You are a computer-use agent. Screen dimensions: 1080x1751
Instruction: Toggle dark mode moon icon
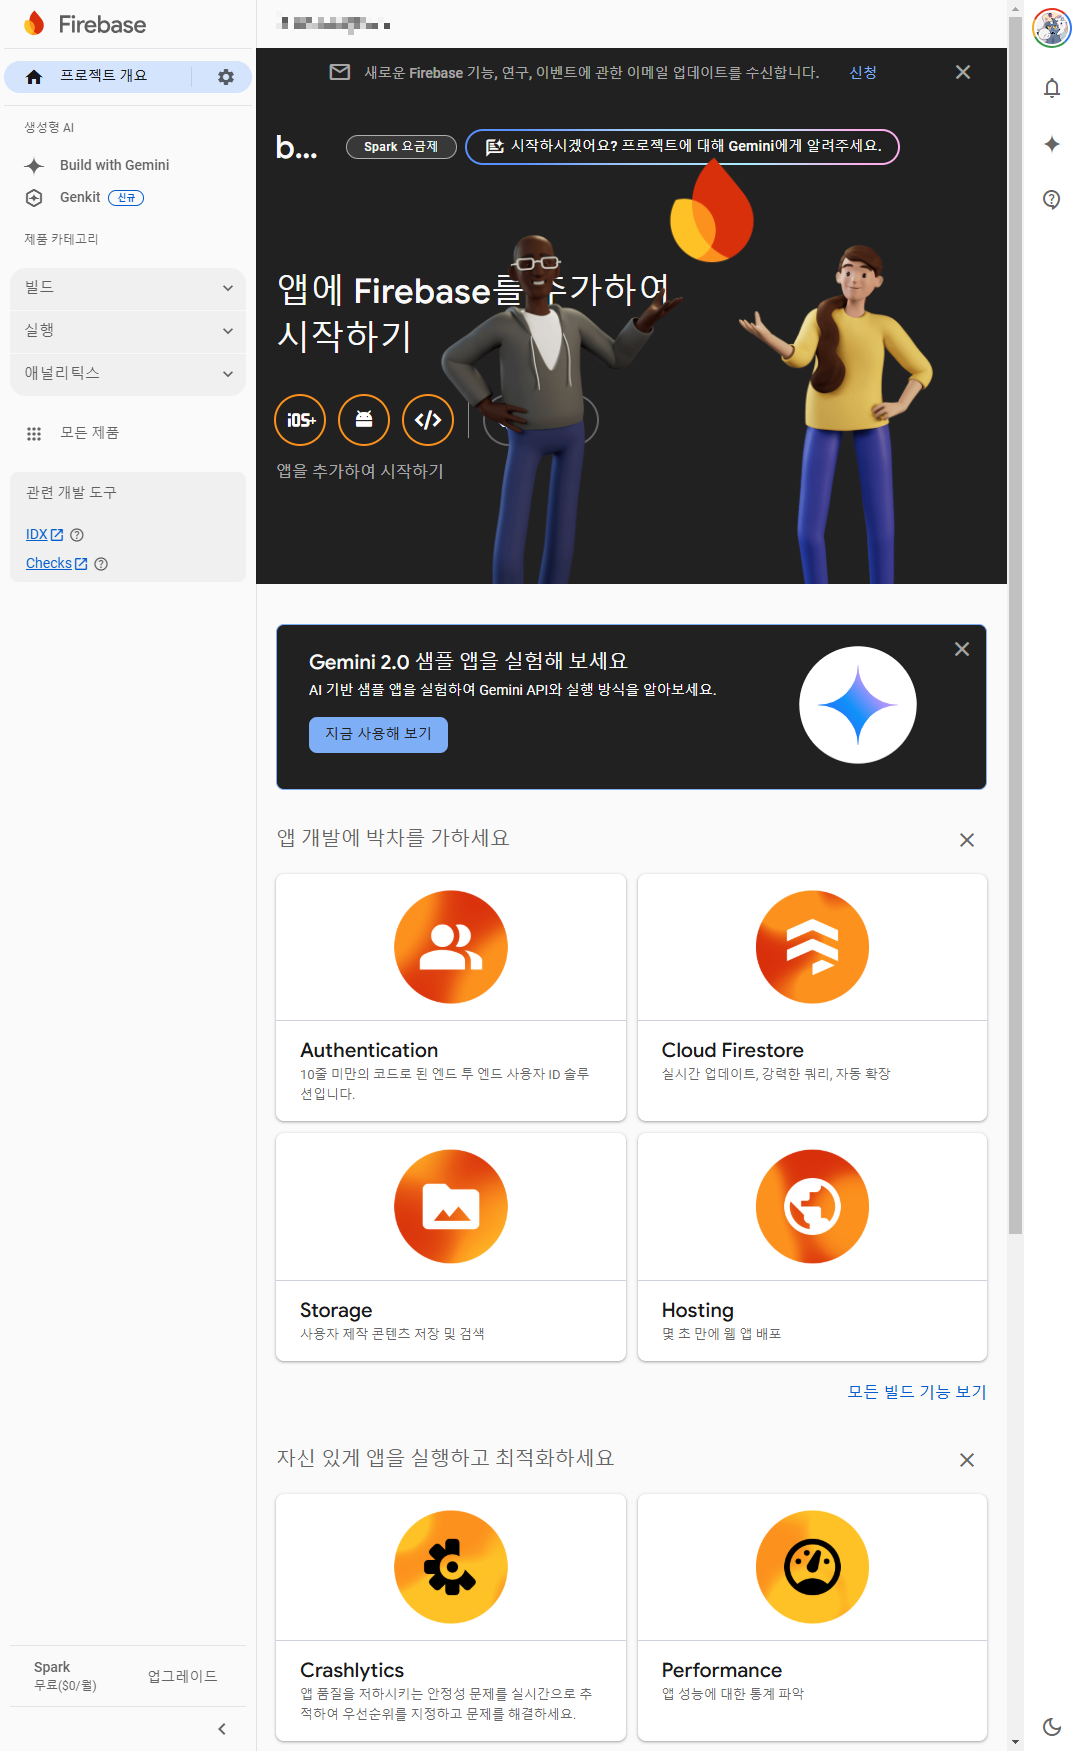(x=1052, y=1726)
